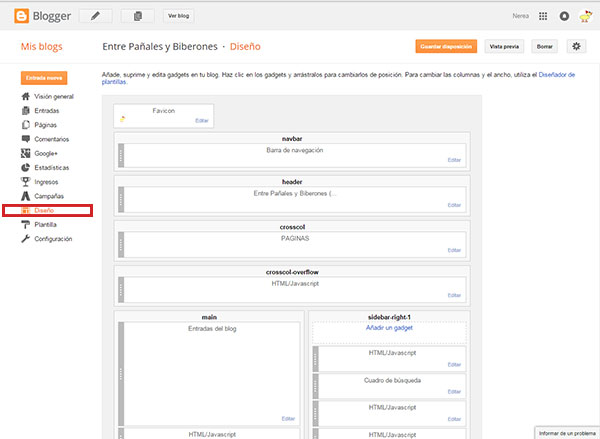Click the Entrada nueva button
Viewport: 600px width, 439px height.
pos(44,78)
